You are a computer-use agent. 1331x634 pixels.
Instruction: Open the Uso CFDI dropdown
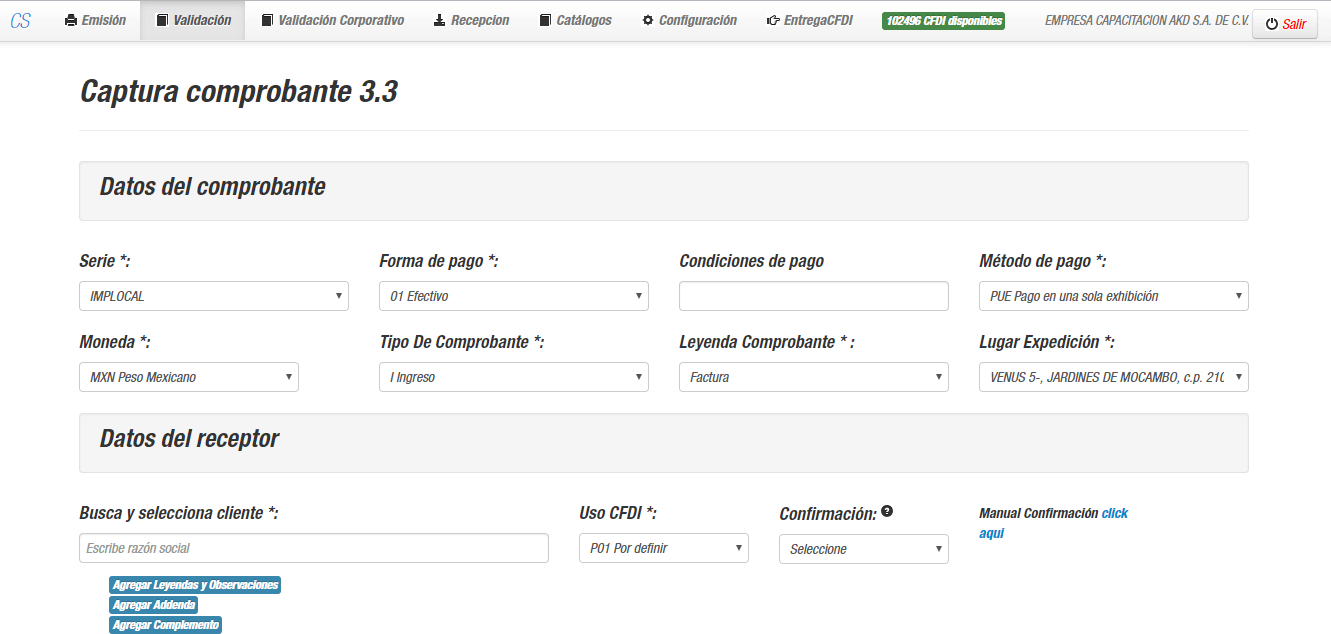click(x=664, y=548)
